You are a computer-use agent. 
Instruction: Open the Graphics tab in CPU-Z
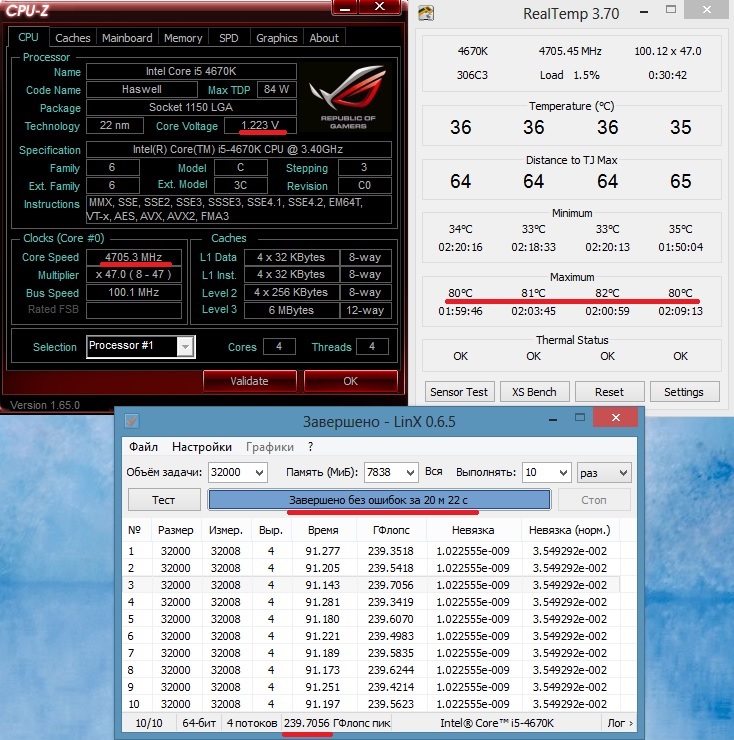click(x=277, y=38)
